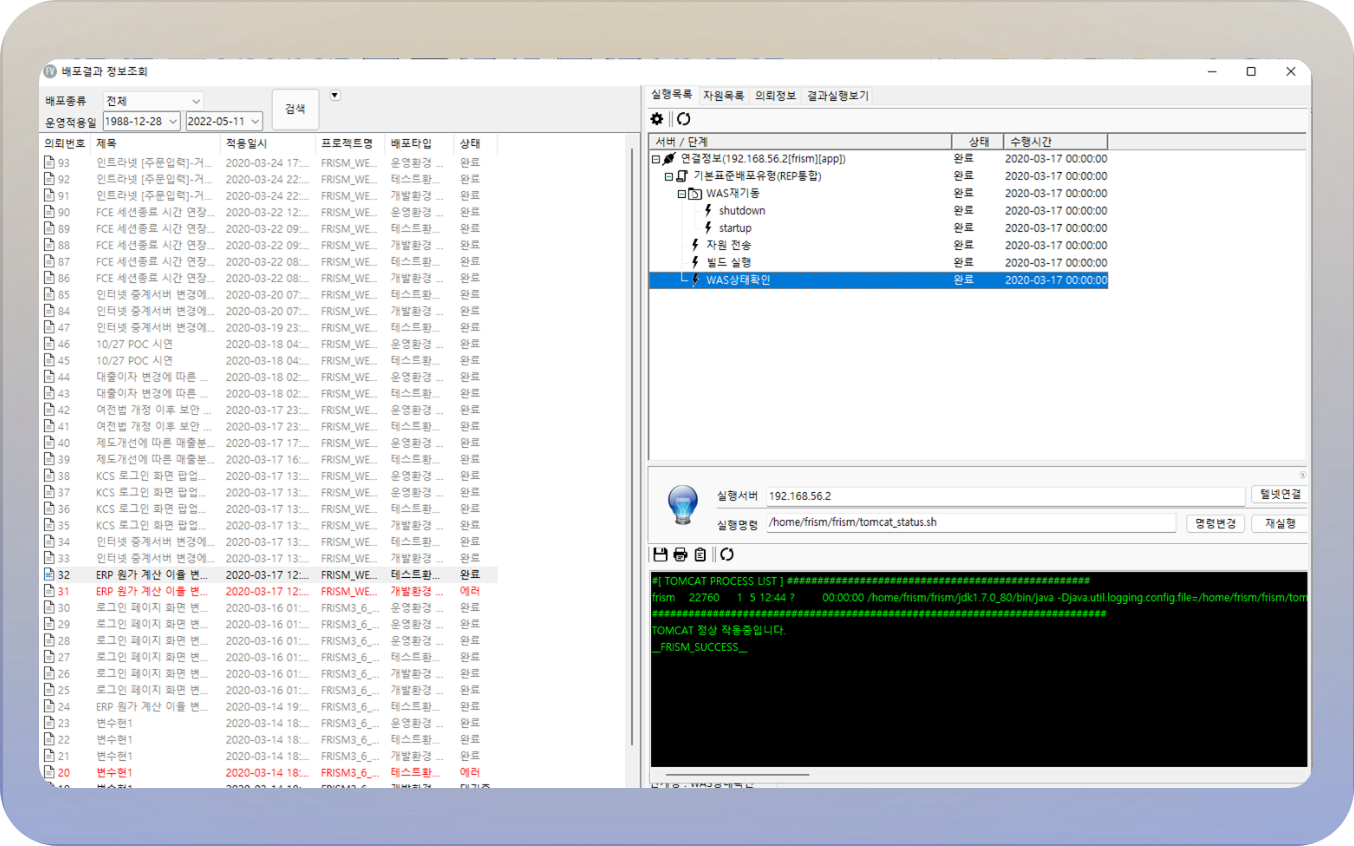Image resolution: width=1354 pixels, height=846 pixels.
Task: Click the plug icon of 연결정보 node
Action: [670, 159]
